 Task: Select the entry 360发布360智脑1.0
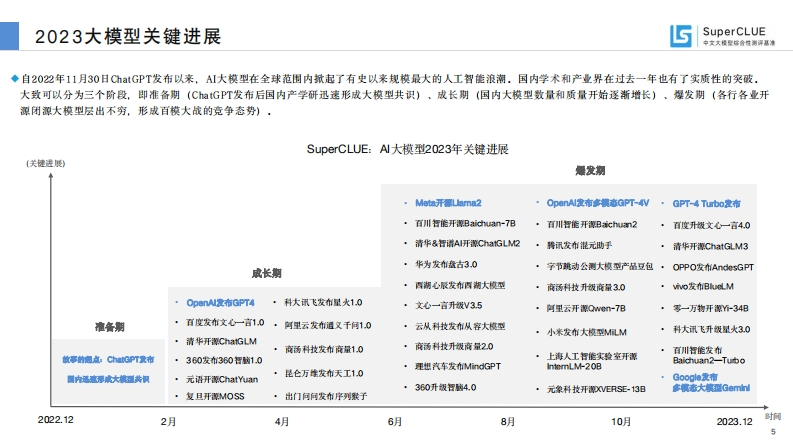pyautogui.click(x=224, y=361)
